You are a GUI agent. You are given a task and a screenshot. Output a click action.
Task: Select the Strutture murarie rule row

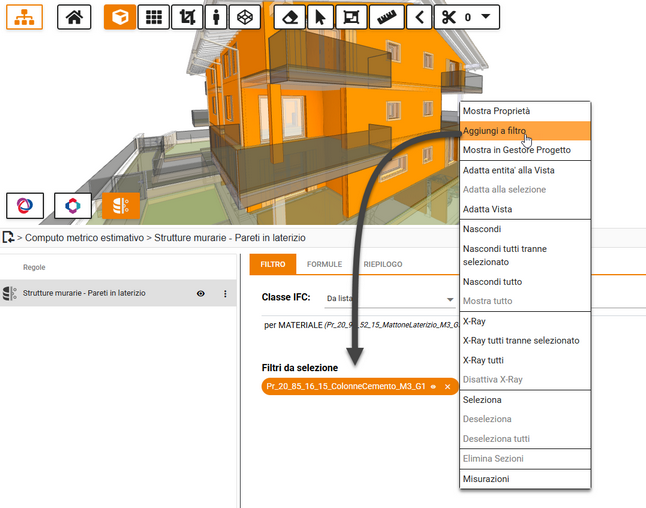tap(118, 293)
